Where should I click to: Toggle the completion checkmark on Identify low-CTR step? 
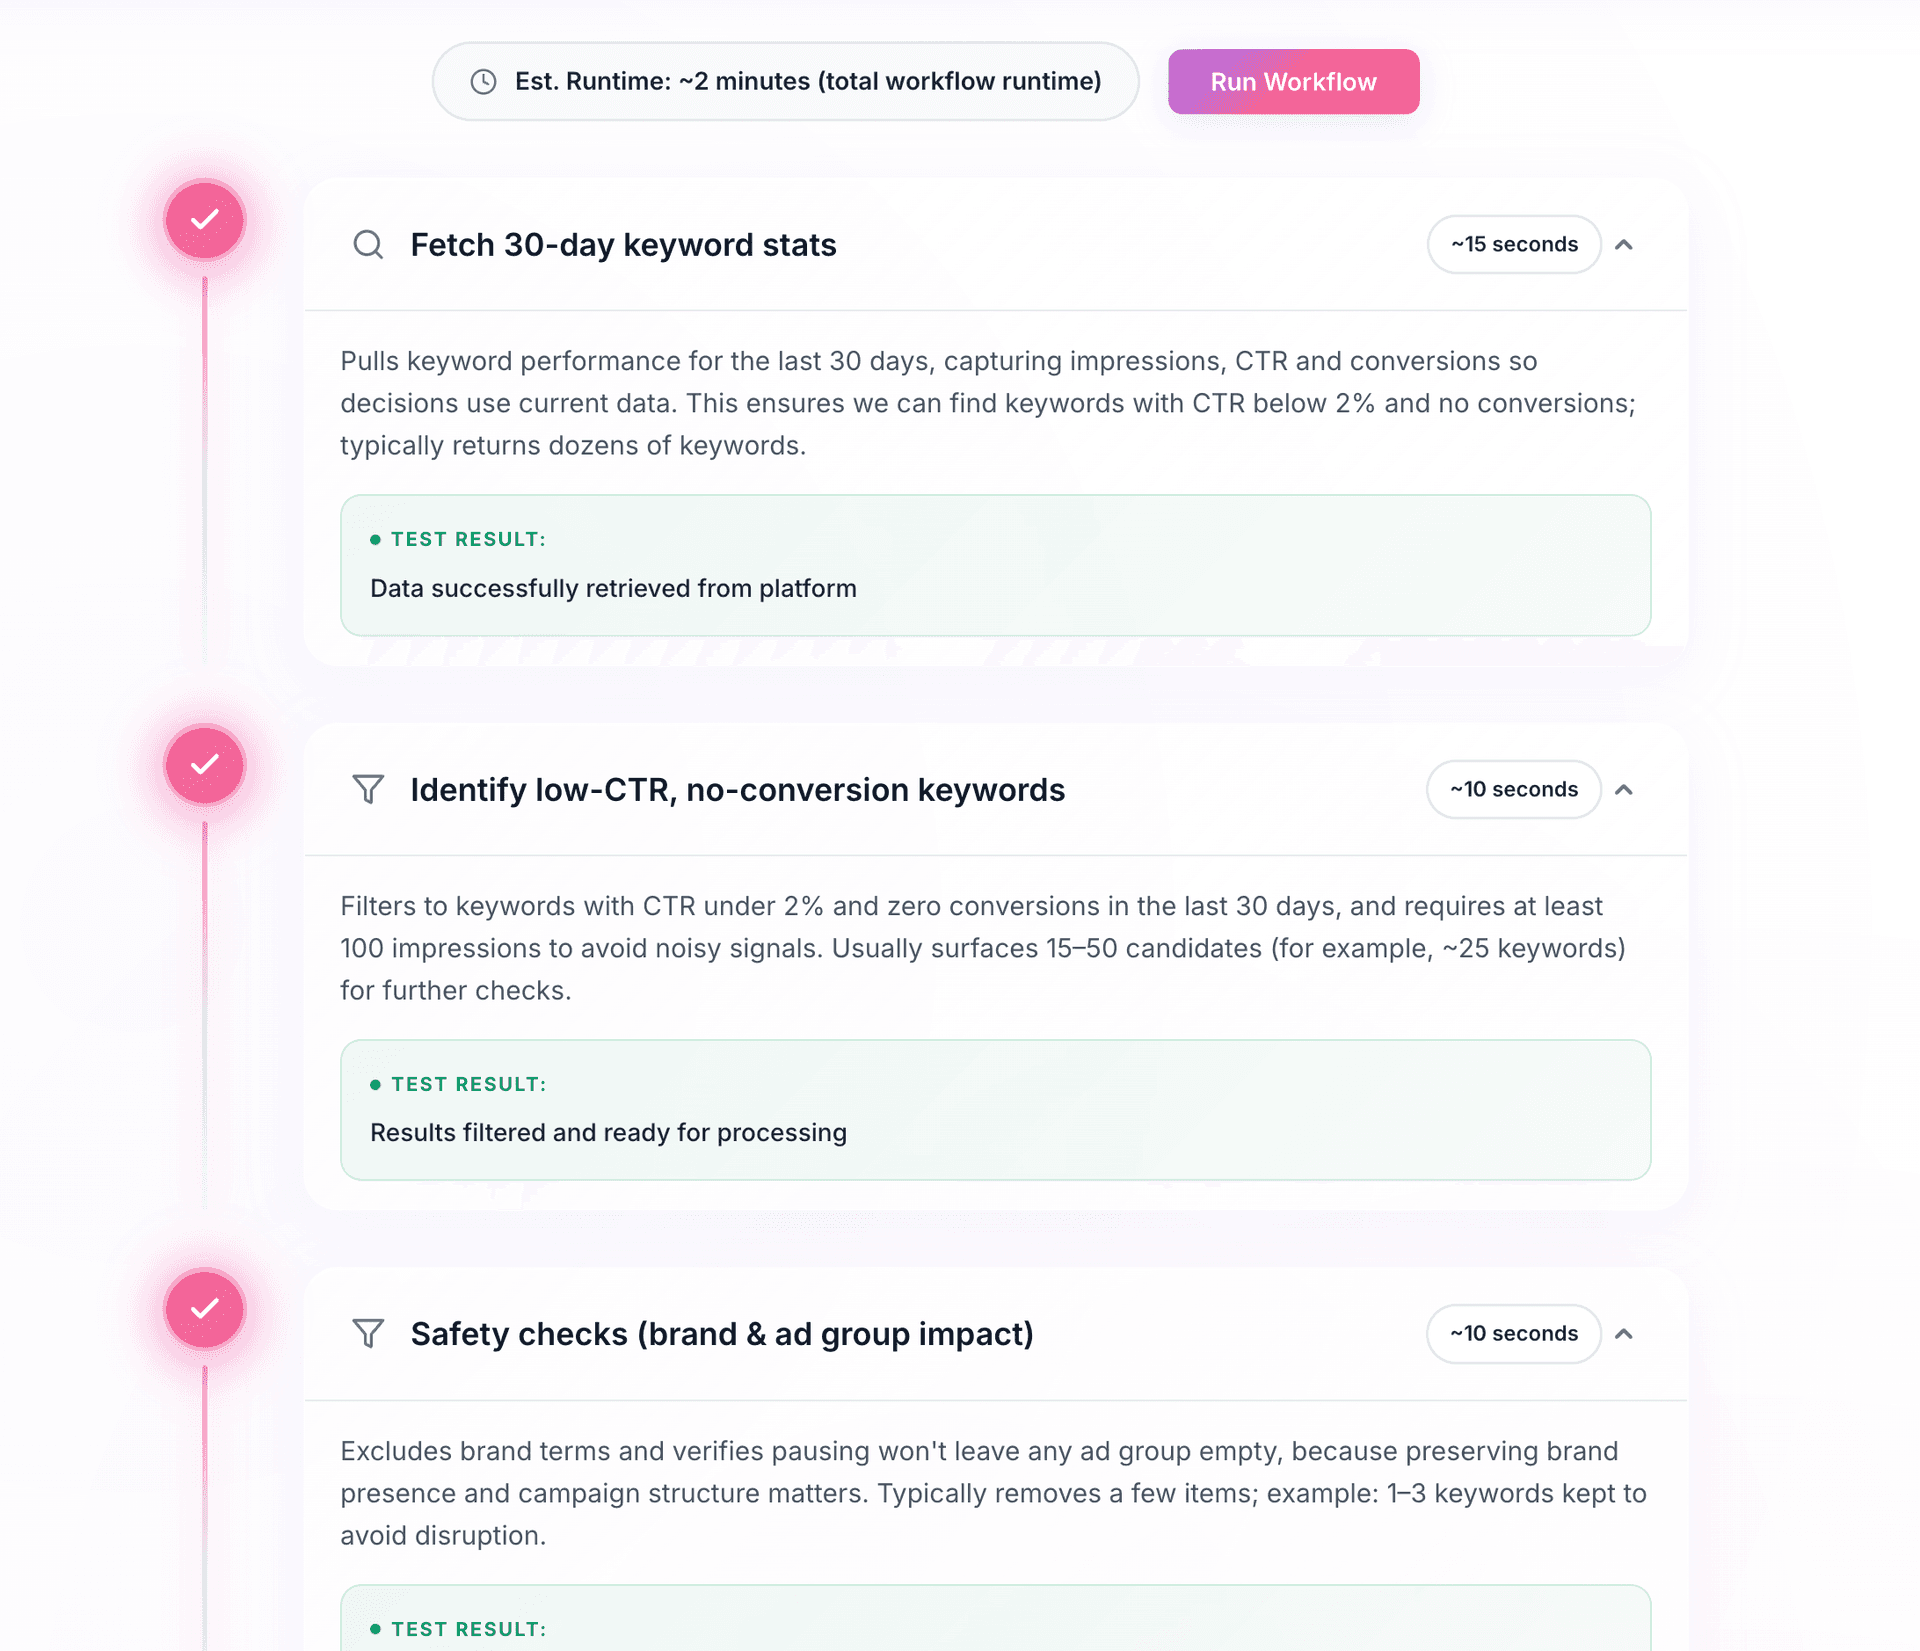204,765
